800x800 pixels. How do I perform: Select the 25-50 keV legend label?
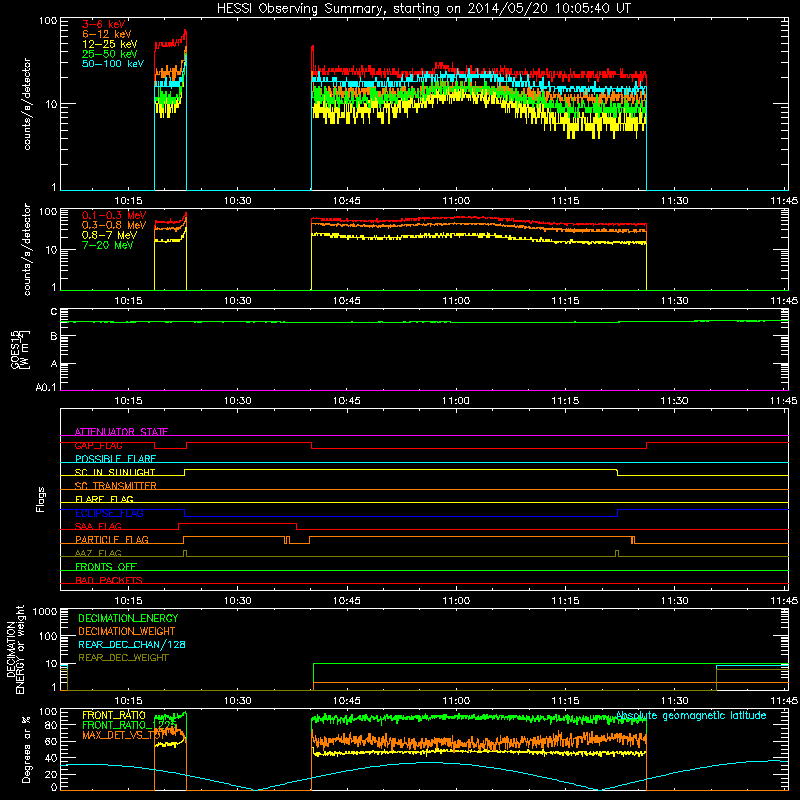pos(110,54)
